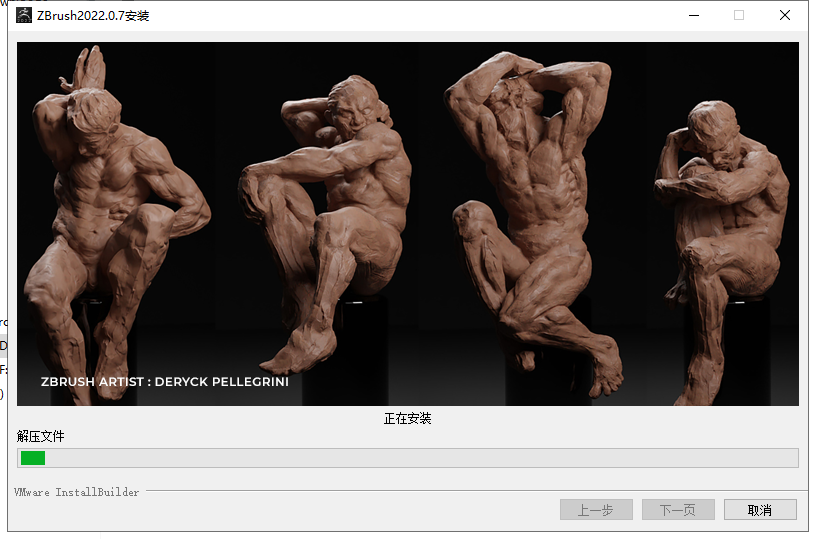Screen dimensions: 816x539
Task: Click the VMware InstallBuilder footer label
Action: coord(77,492)
